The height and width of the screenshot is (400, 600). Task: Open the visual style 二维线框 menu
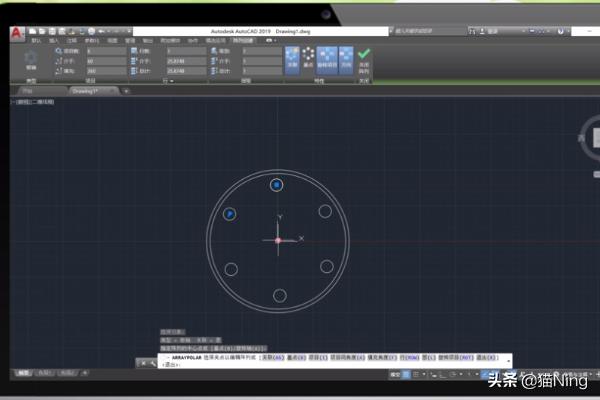(x=42, y=102)
